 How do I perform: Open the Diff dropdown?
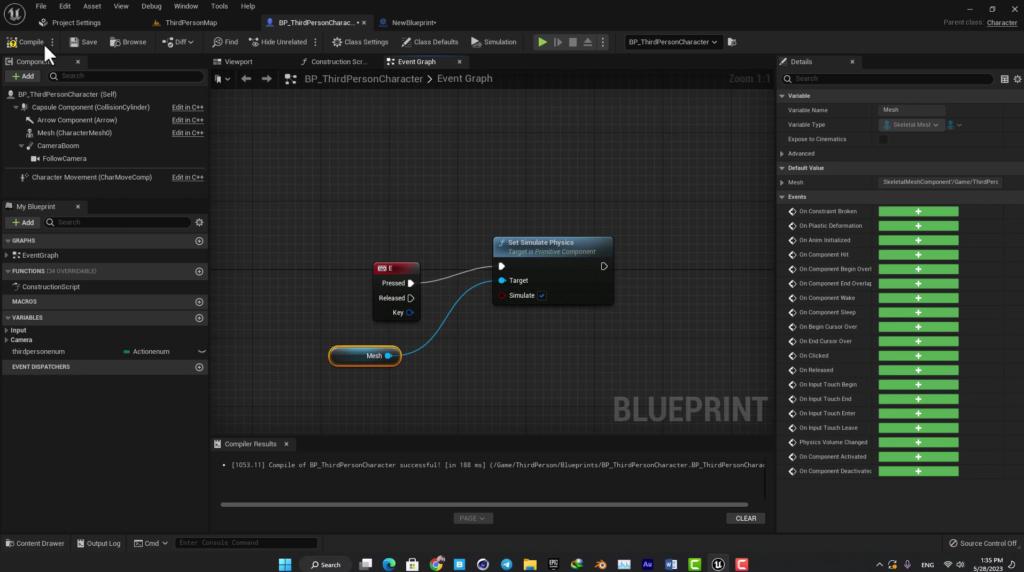[178, 42]
